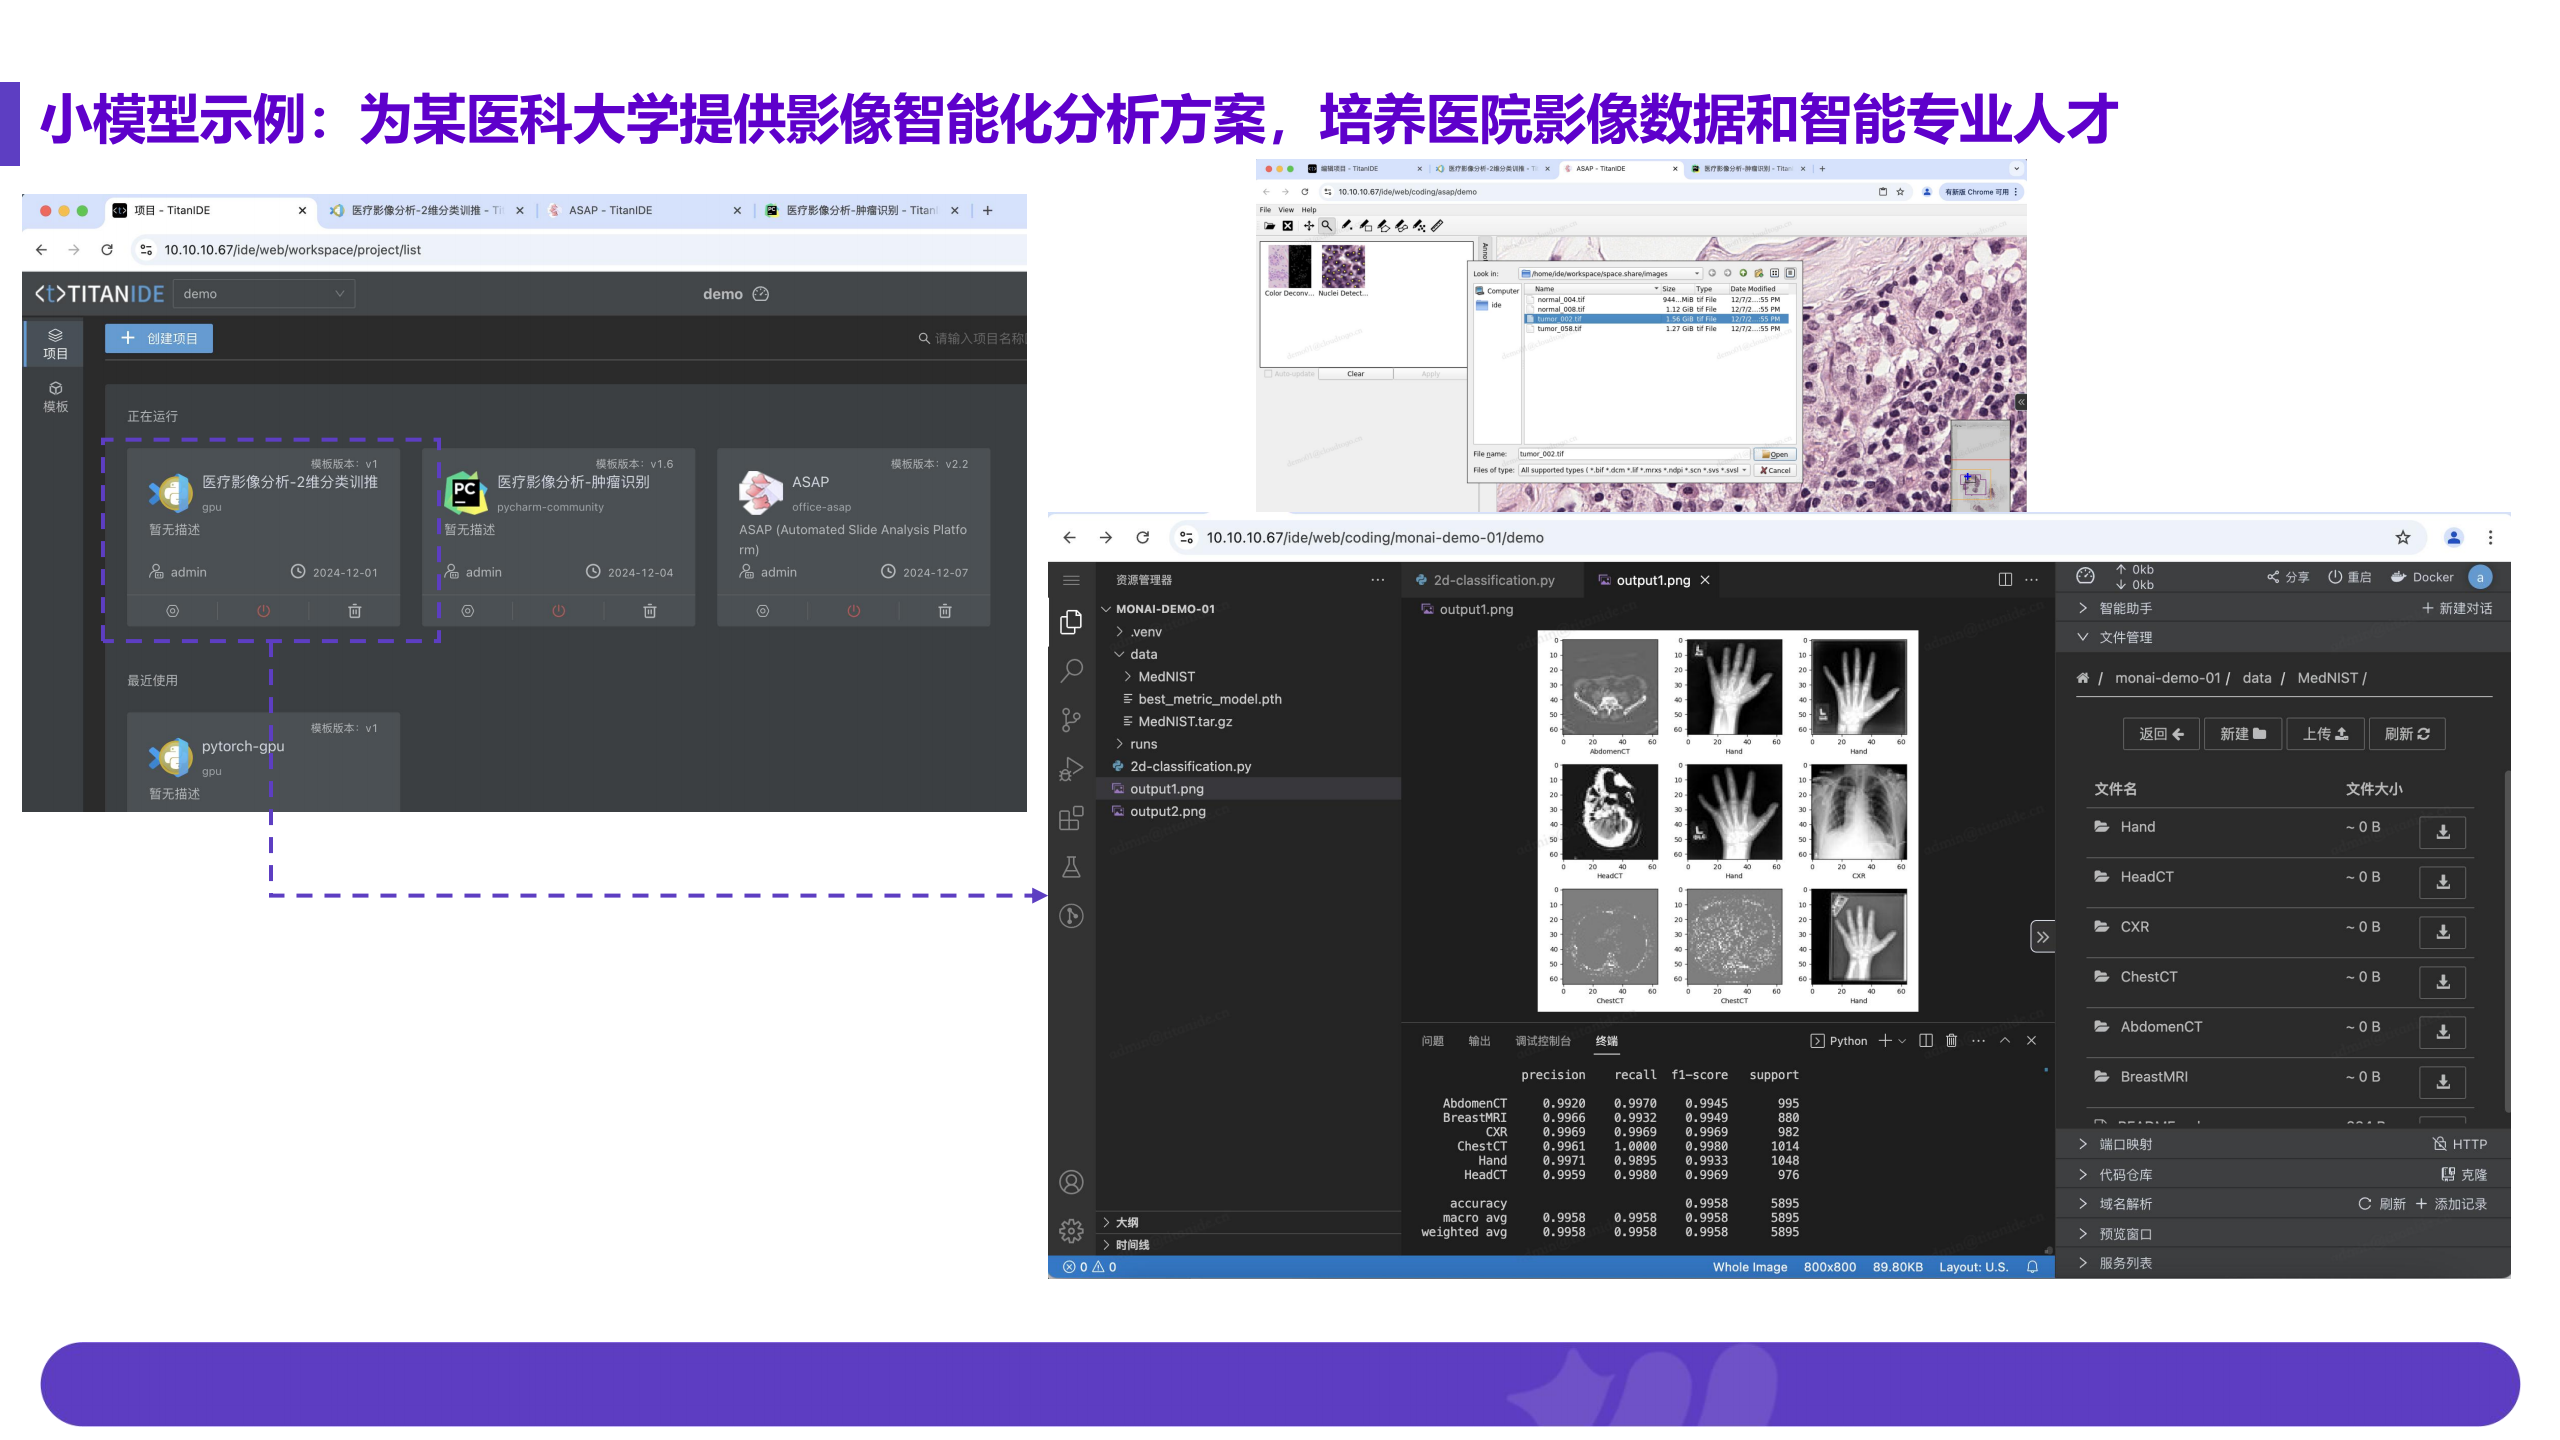Expand the 端口映射 section

2125,1144
